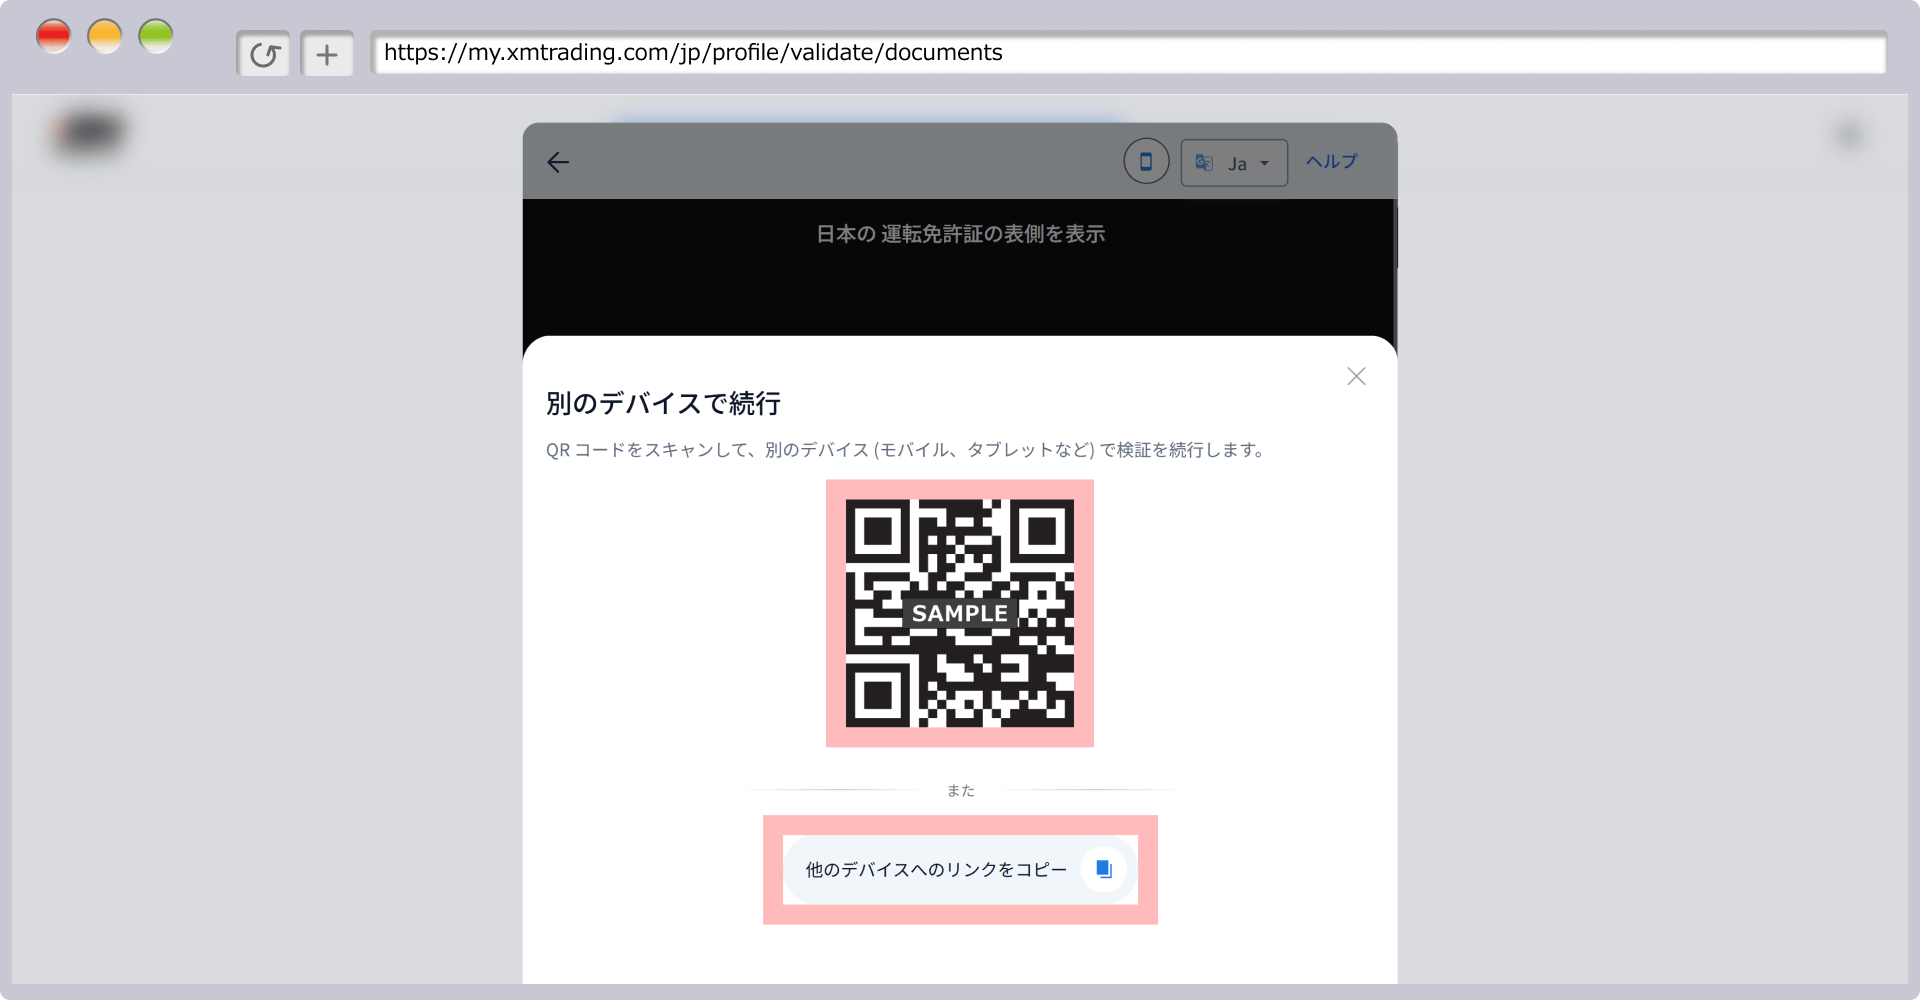Open the Ja language dropdown

1234,163
